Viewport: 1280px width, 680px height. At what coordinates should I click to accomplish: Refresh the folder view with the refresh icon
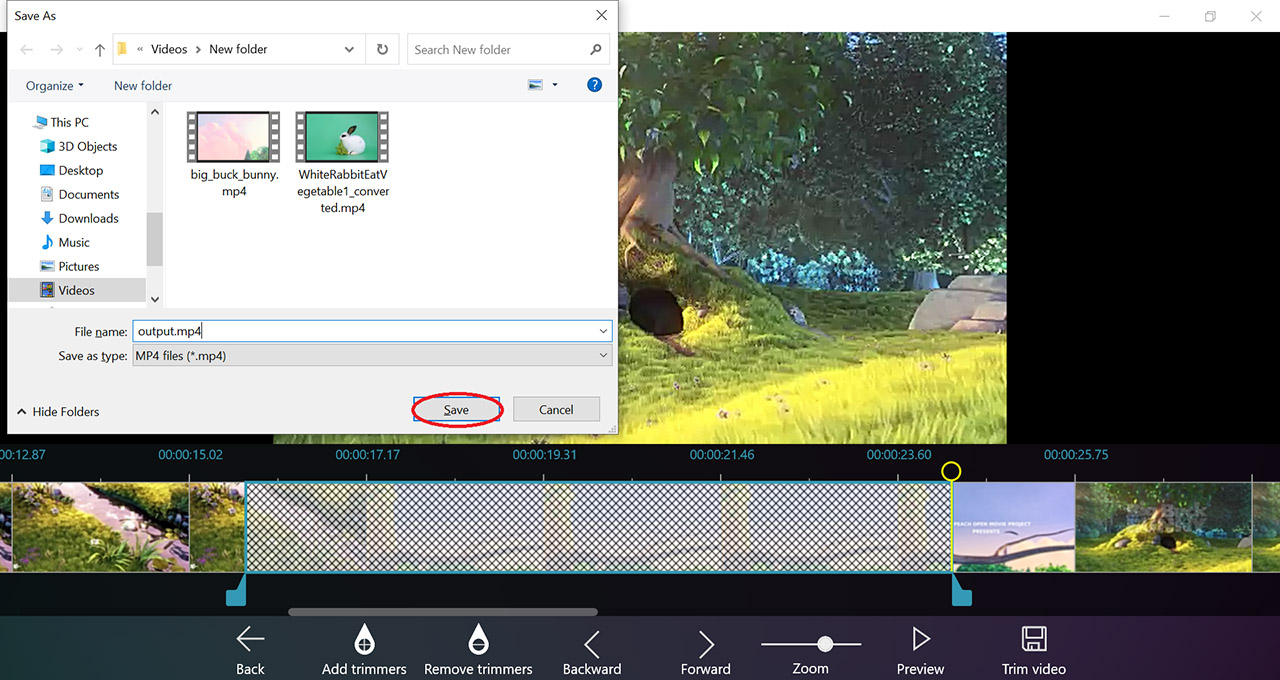[x=382, y=48]
